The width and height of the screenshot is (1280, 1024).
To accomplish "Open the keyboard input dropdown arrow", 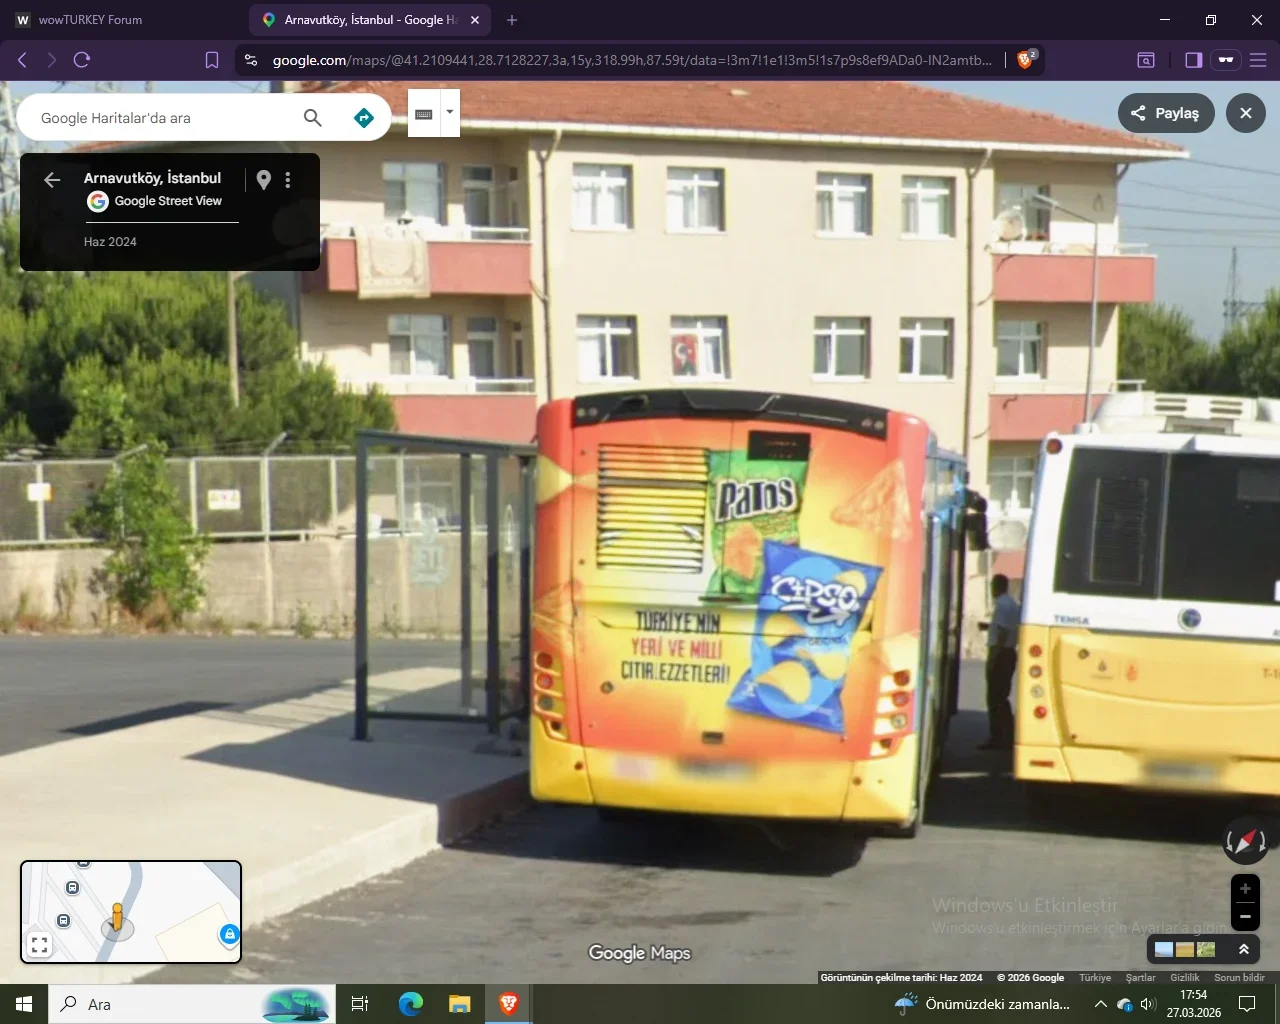I will coord(449,112).
